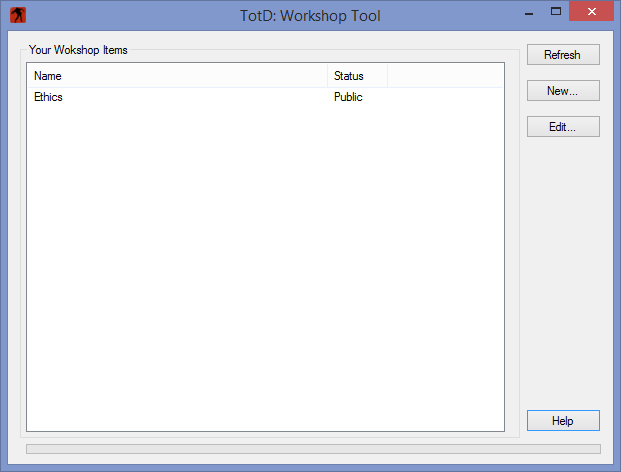Click the divider right of Status header
Image resolution: width=621 pixels, height=472 pixels.
387,76
